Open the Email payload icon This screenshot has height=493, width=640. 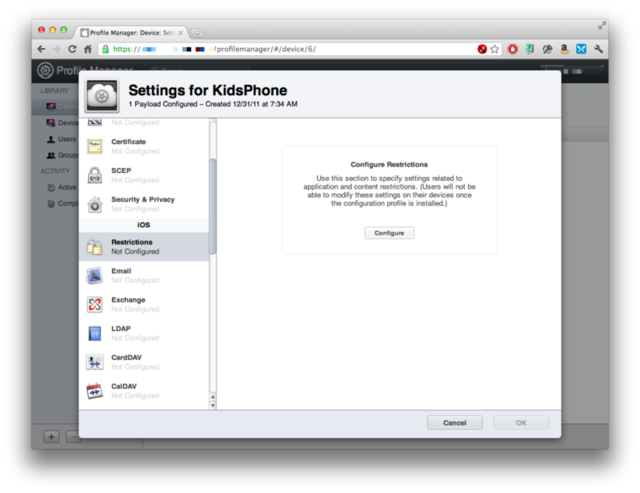tap(95, 275)
